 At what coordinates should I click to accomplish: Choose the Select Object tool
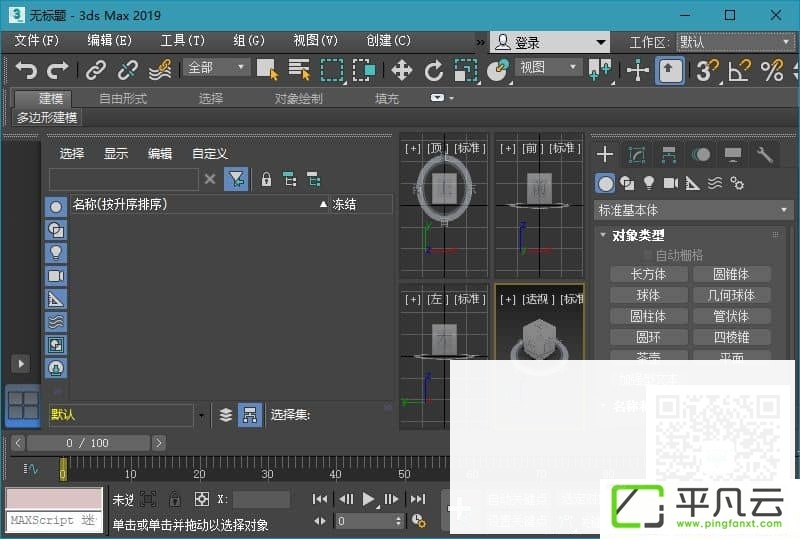point(267,70)
